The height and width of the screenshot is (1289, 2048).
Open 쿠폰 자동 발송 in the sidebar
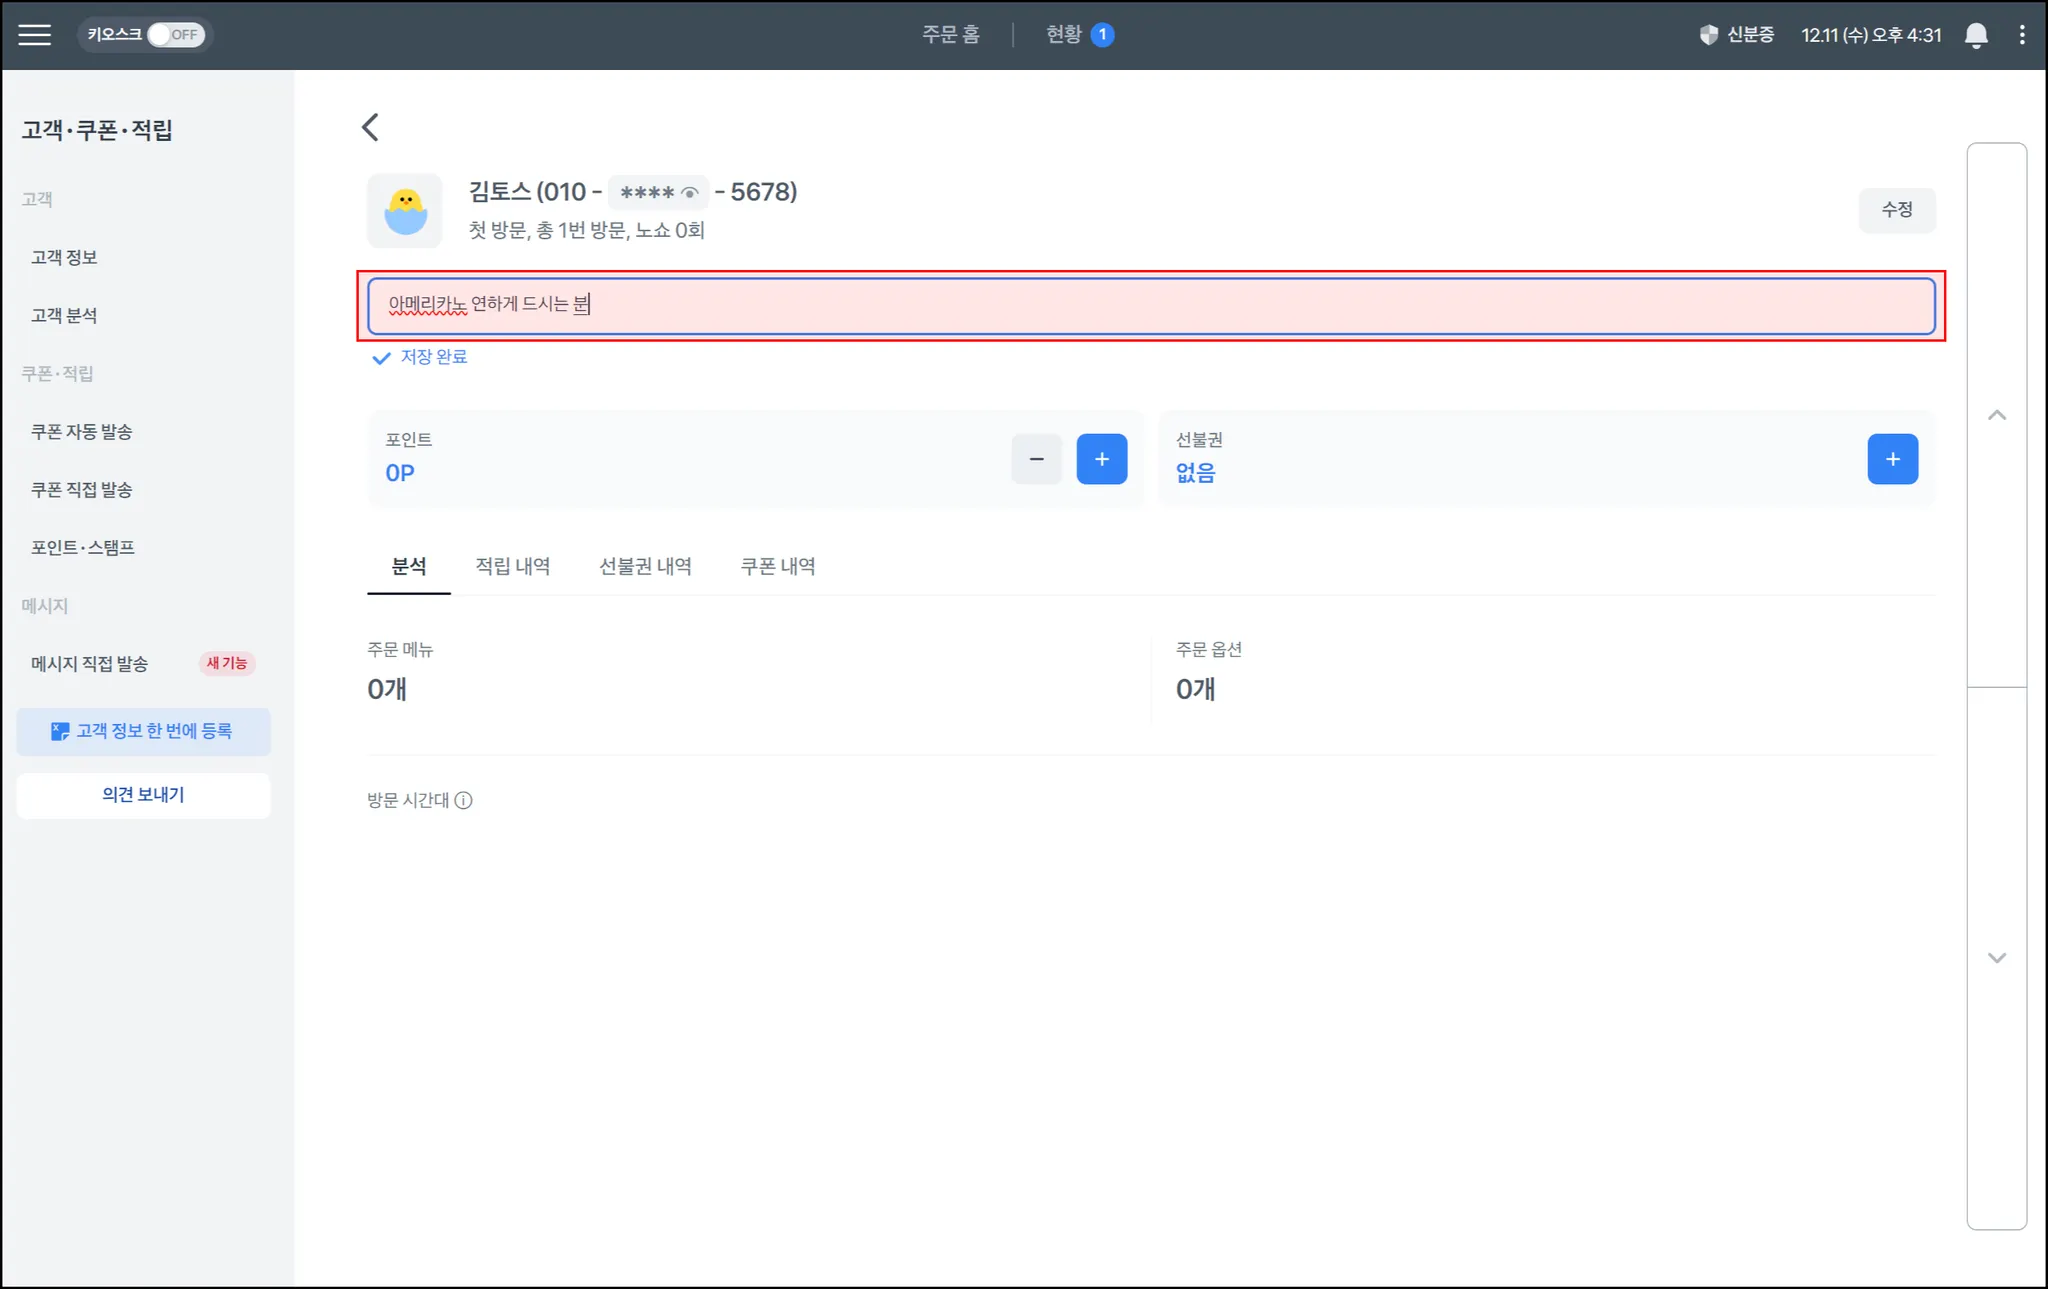(x=81, y=432)
